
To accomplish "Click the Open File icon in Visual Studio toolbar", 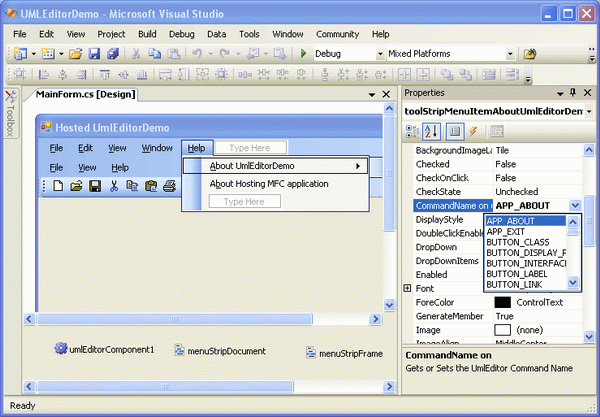I will (x=75, y=54).
